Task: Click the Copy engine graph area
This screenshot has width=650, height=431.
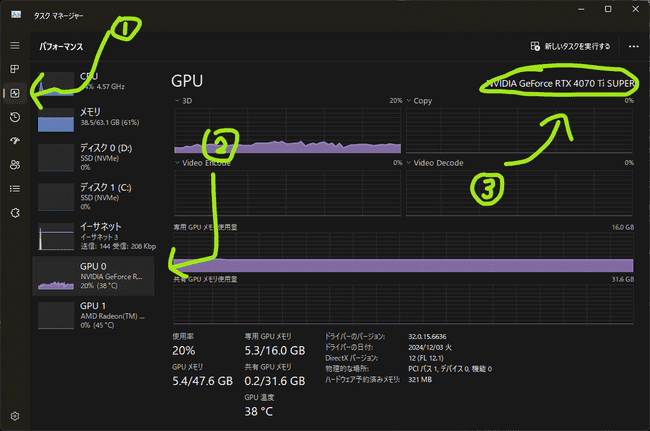Action: (x=519, y=131)
